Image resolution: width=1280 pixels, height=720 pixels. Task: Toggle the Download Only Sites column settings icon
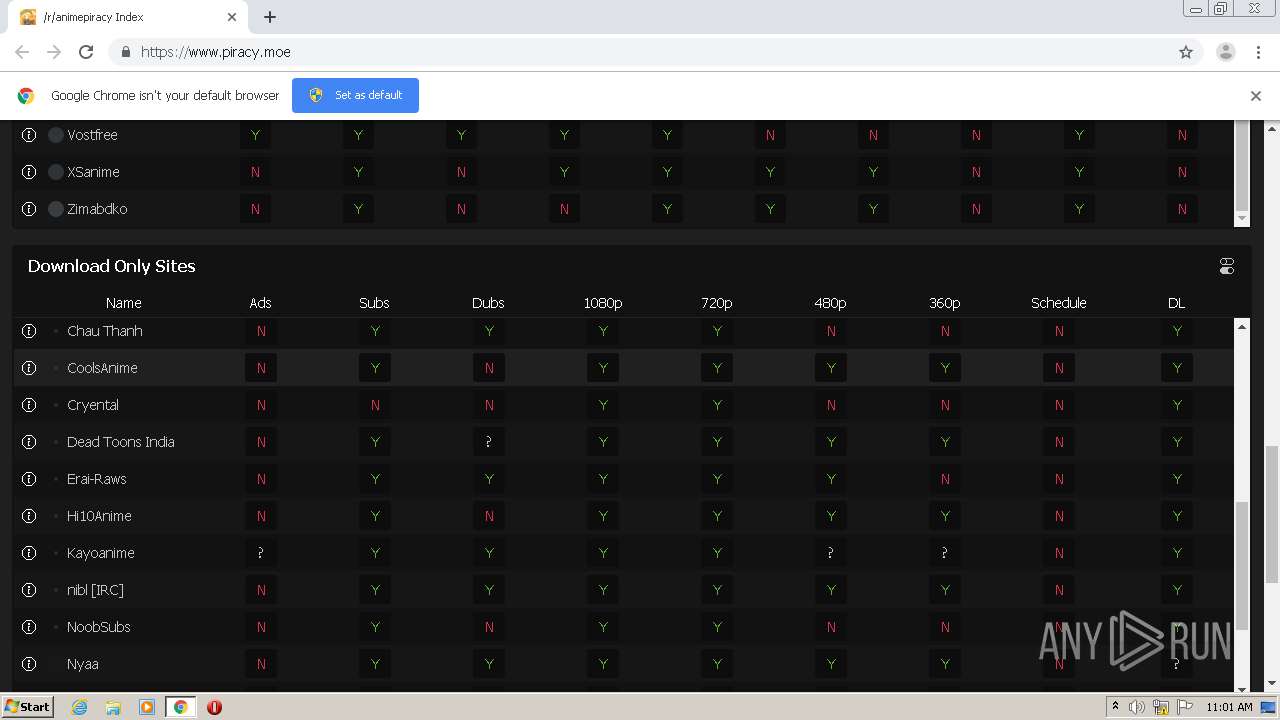[x=1227, y=266]
